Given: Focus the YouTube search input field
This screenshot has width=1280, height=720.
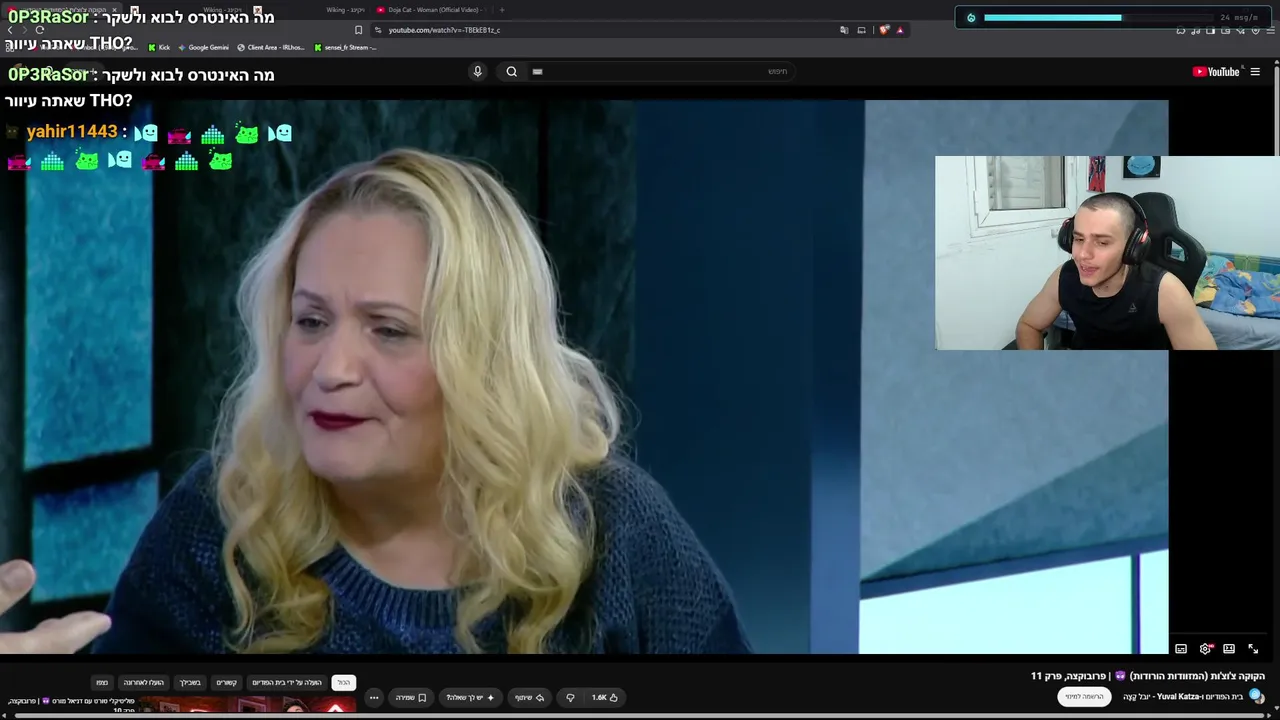Looking at the screenshot, I should [660, 71].
